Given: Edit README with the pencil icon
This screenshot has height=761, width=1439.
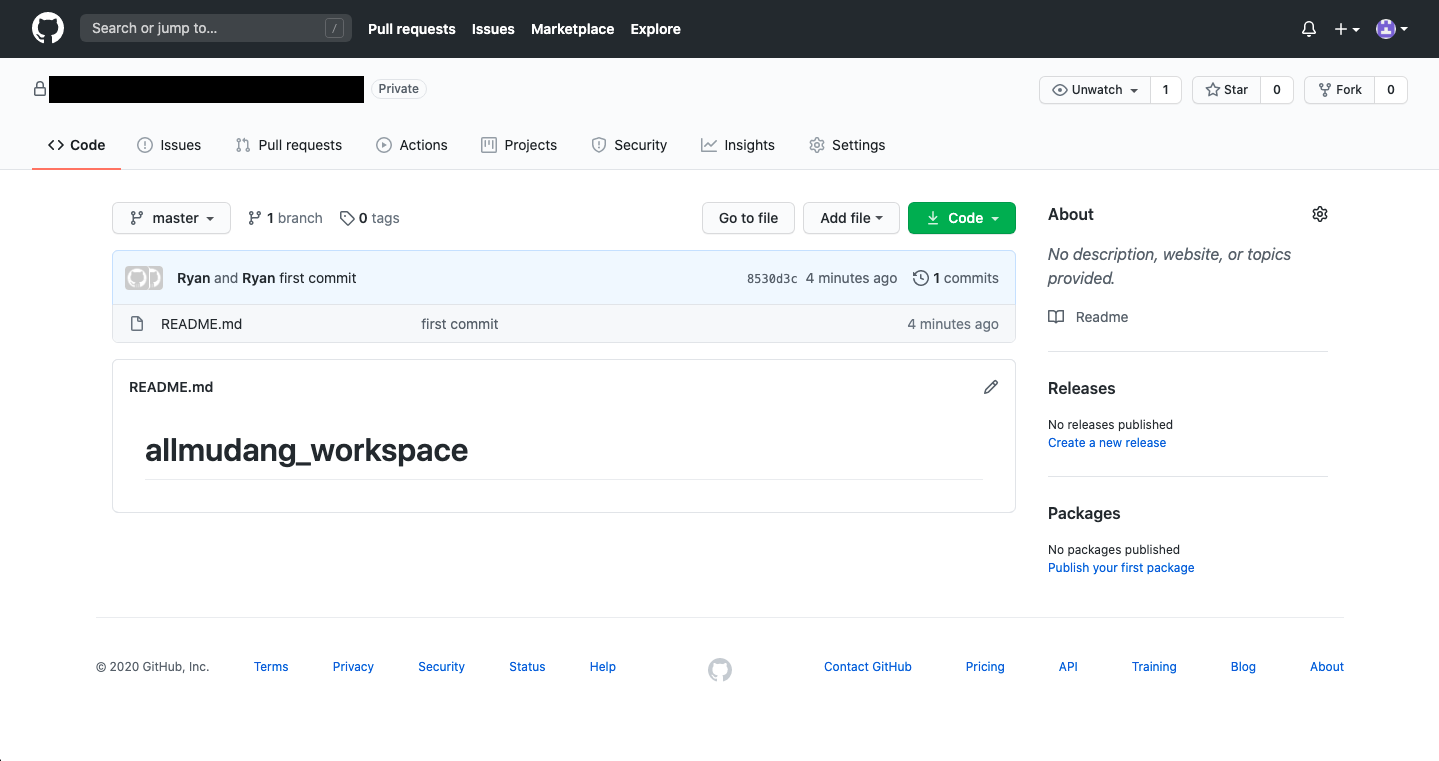Looking at the screenshot, I should (990, 387).
